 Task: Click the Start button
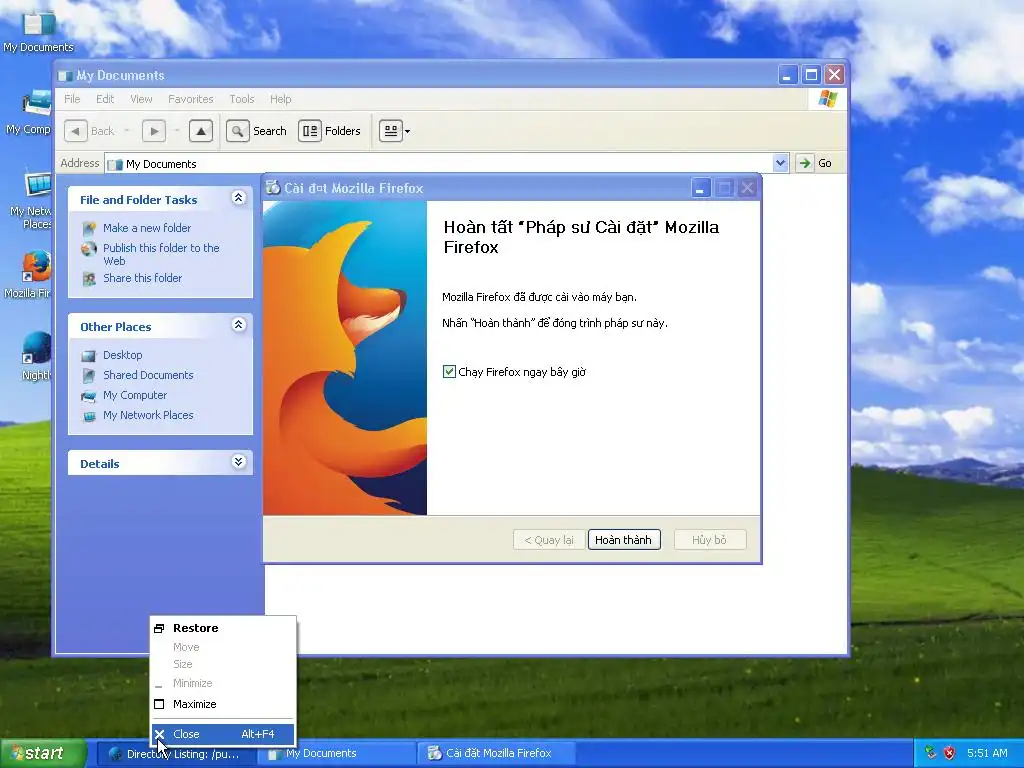tap(43, 753)
